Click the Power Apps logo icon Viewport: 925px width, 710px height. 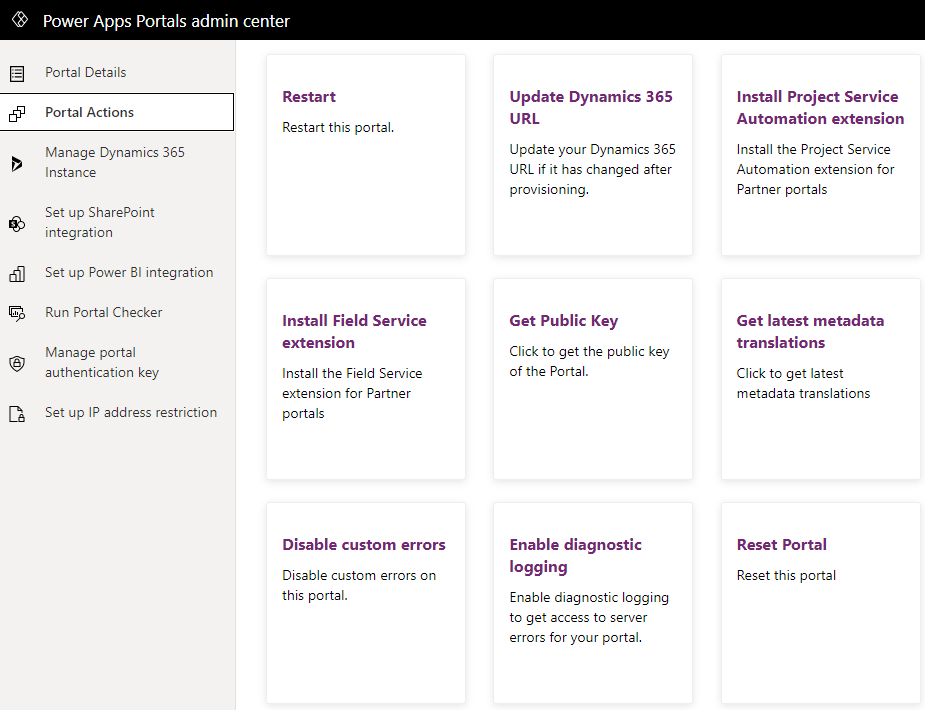tap(19, 19)
